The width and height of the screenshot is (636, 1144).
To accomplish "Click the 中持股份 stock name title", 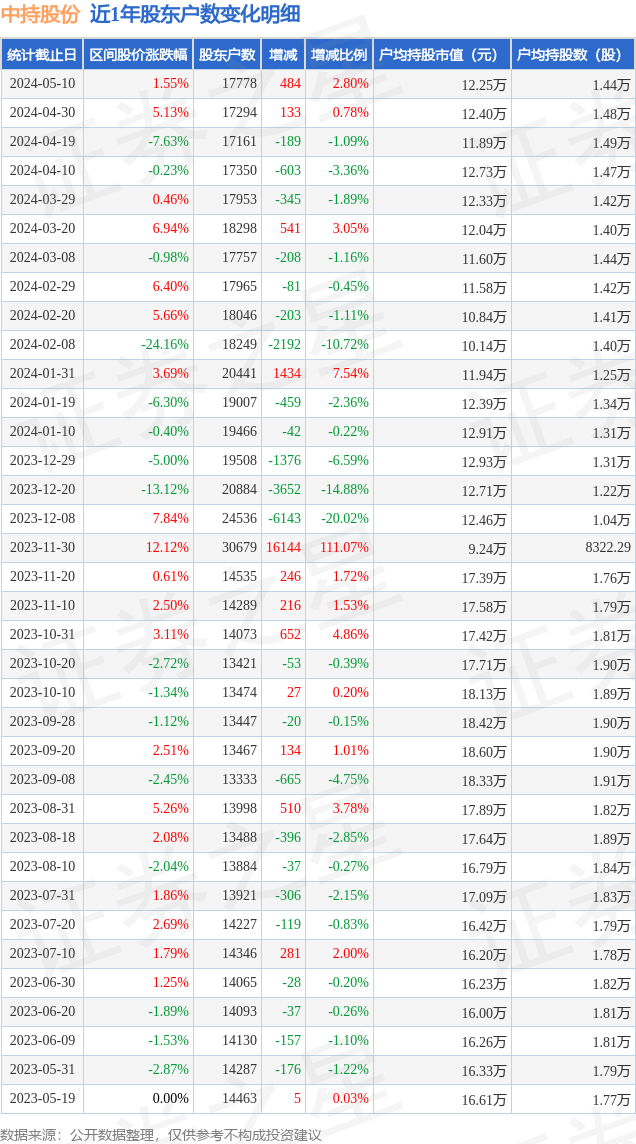I will point(41,14).
